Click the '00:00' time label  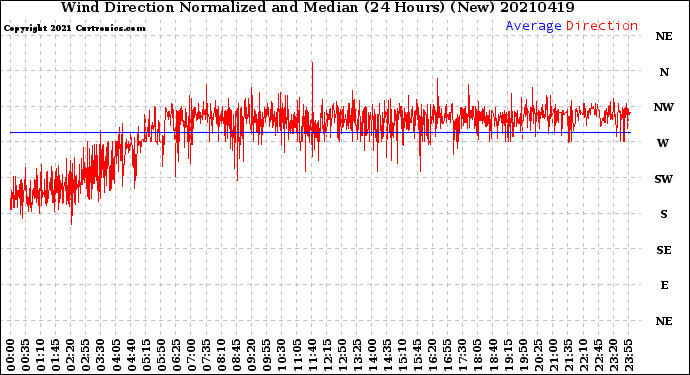[11, 355]
